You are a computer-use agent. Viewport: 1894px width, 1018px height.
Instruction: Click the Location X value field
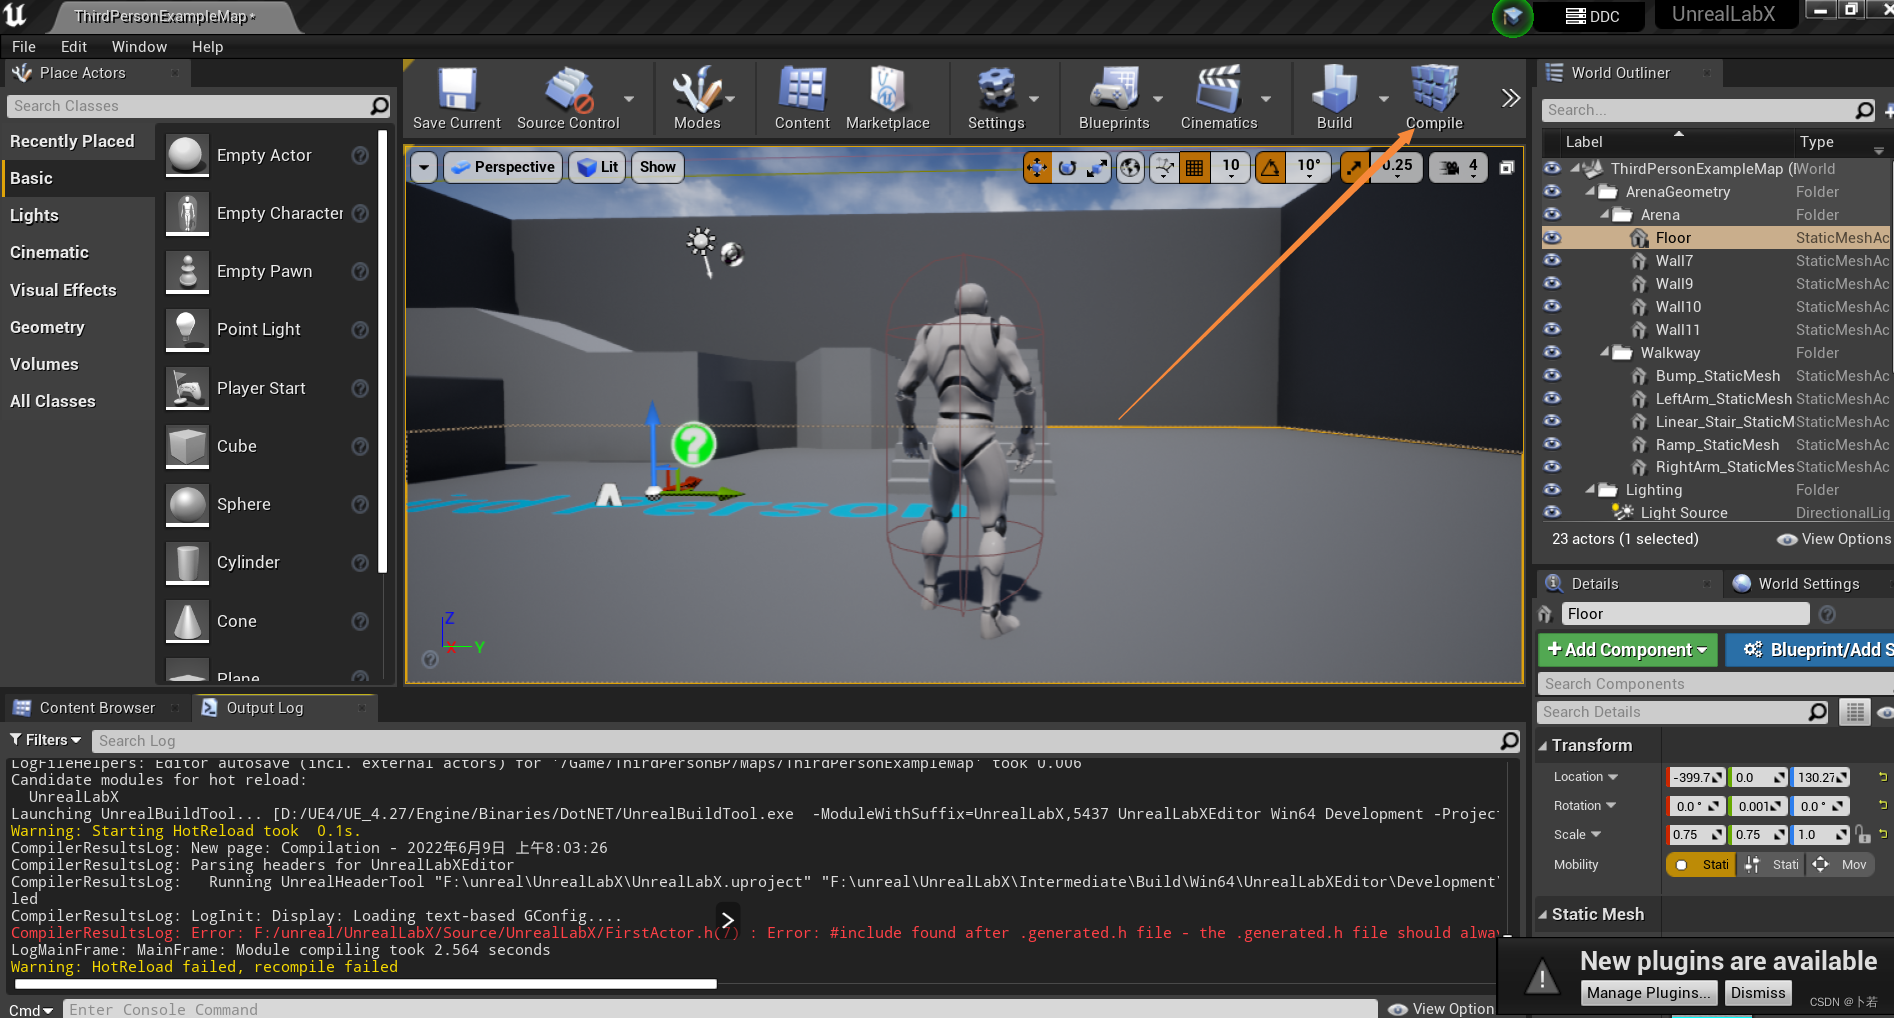click(1696, 777)
